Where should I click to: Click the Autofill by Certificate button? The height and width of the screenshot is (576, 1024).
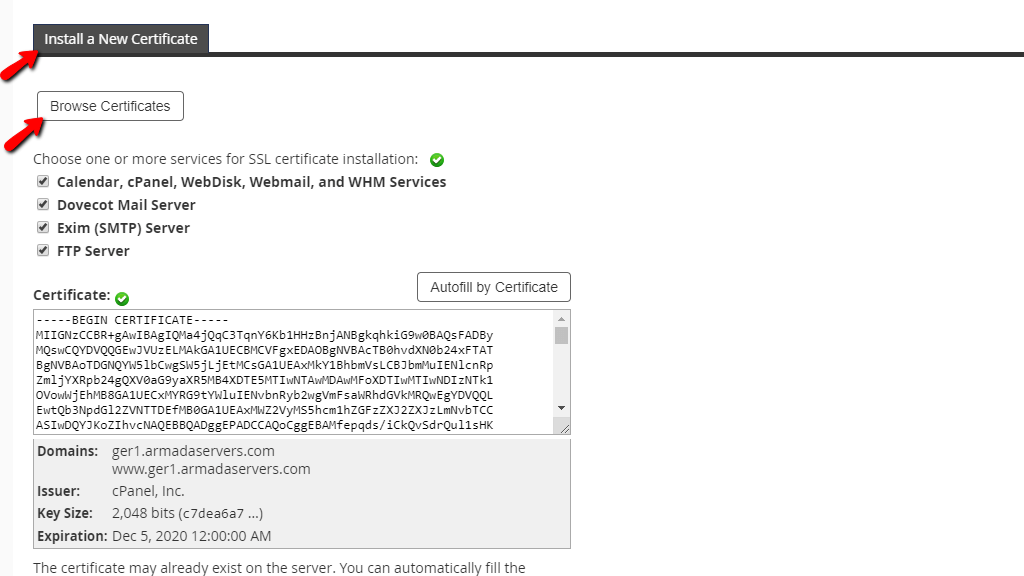494,287
